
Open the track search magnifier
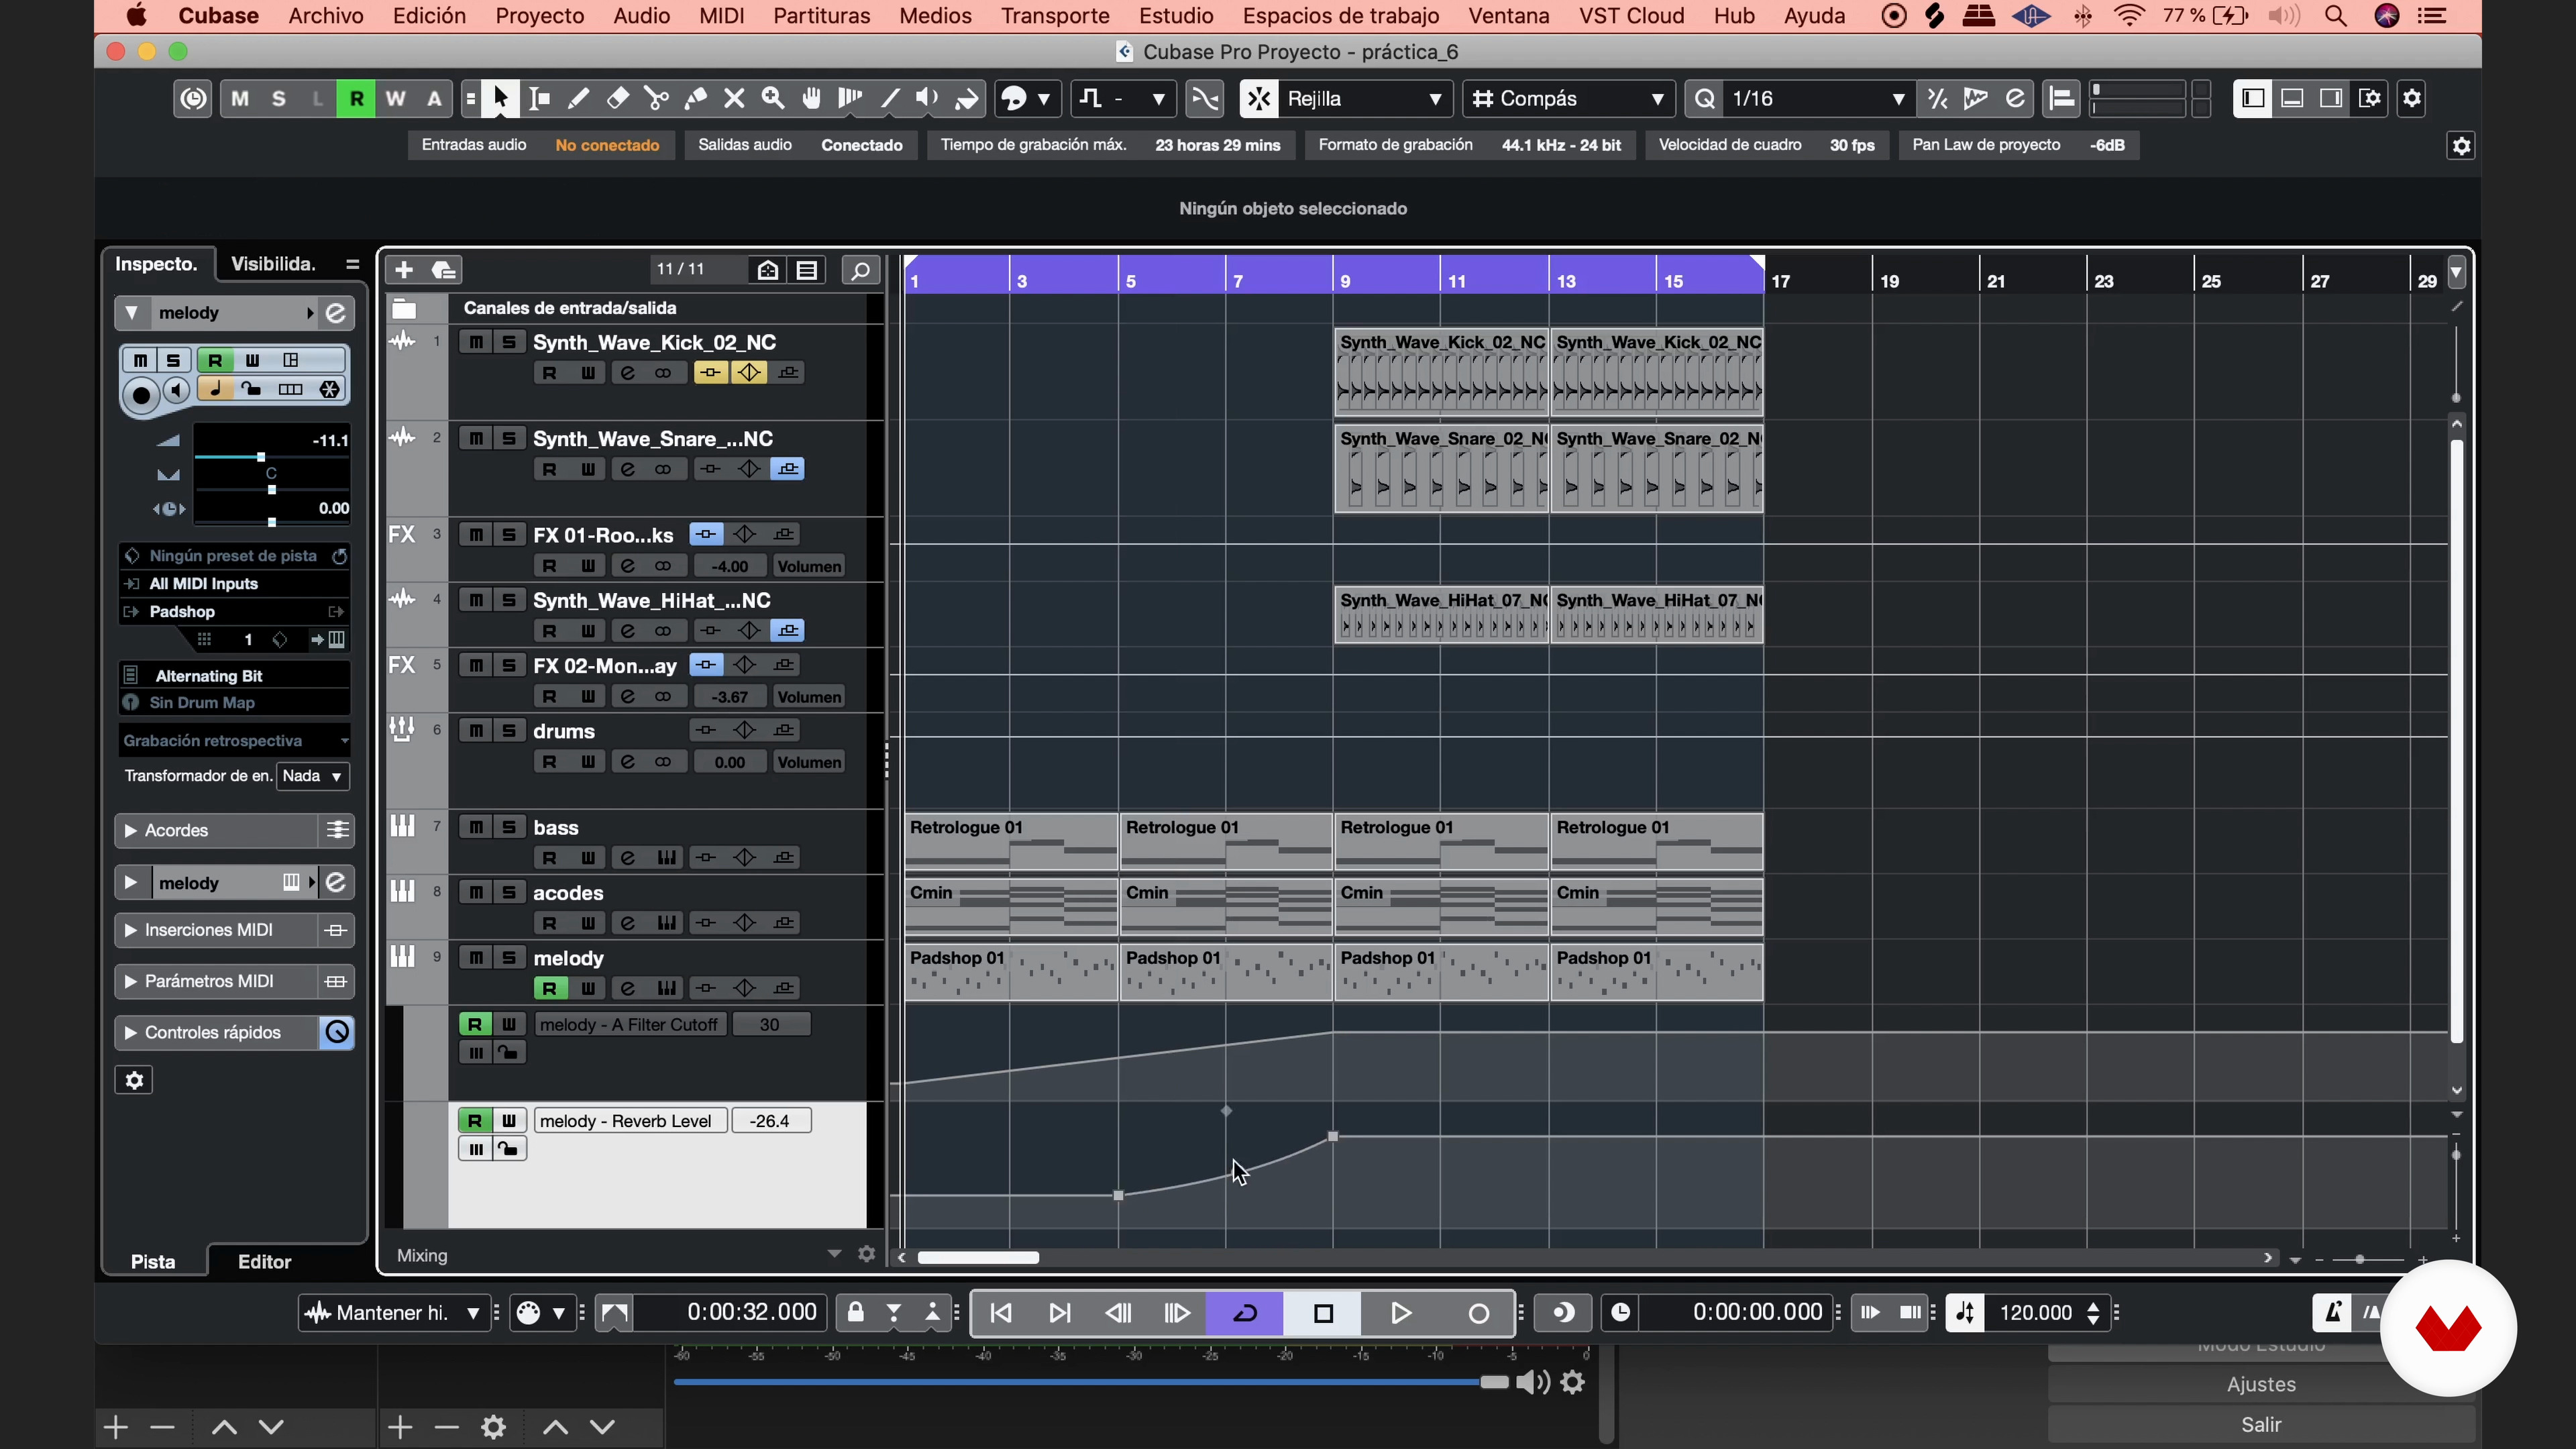point(860,270)
